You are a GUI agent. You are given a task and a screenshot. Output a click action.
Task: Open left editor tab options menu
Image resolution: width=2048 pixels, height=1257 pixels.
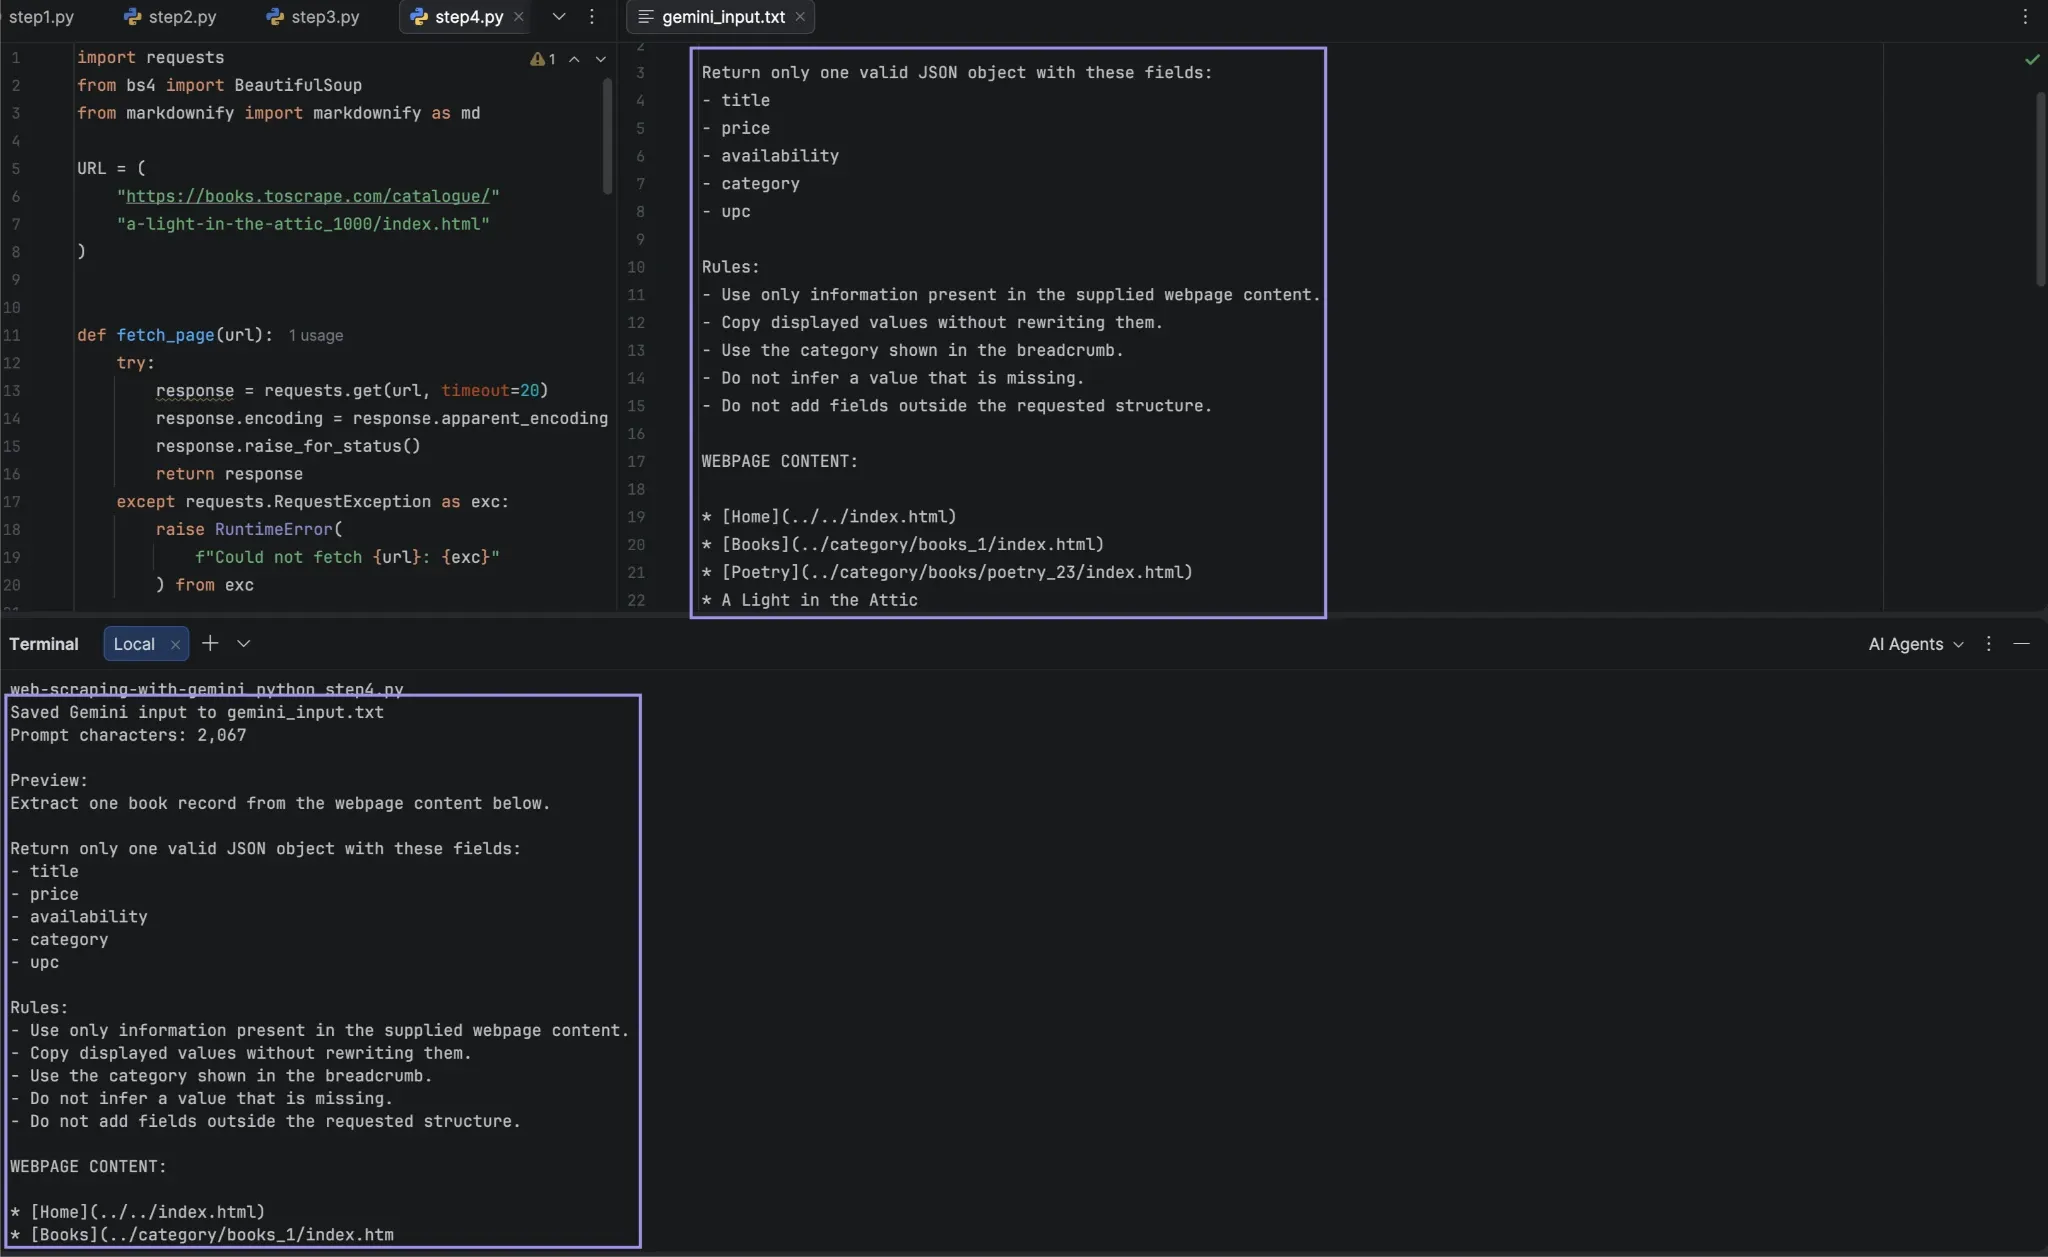click(x=592, y=17)
